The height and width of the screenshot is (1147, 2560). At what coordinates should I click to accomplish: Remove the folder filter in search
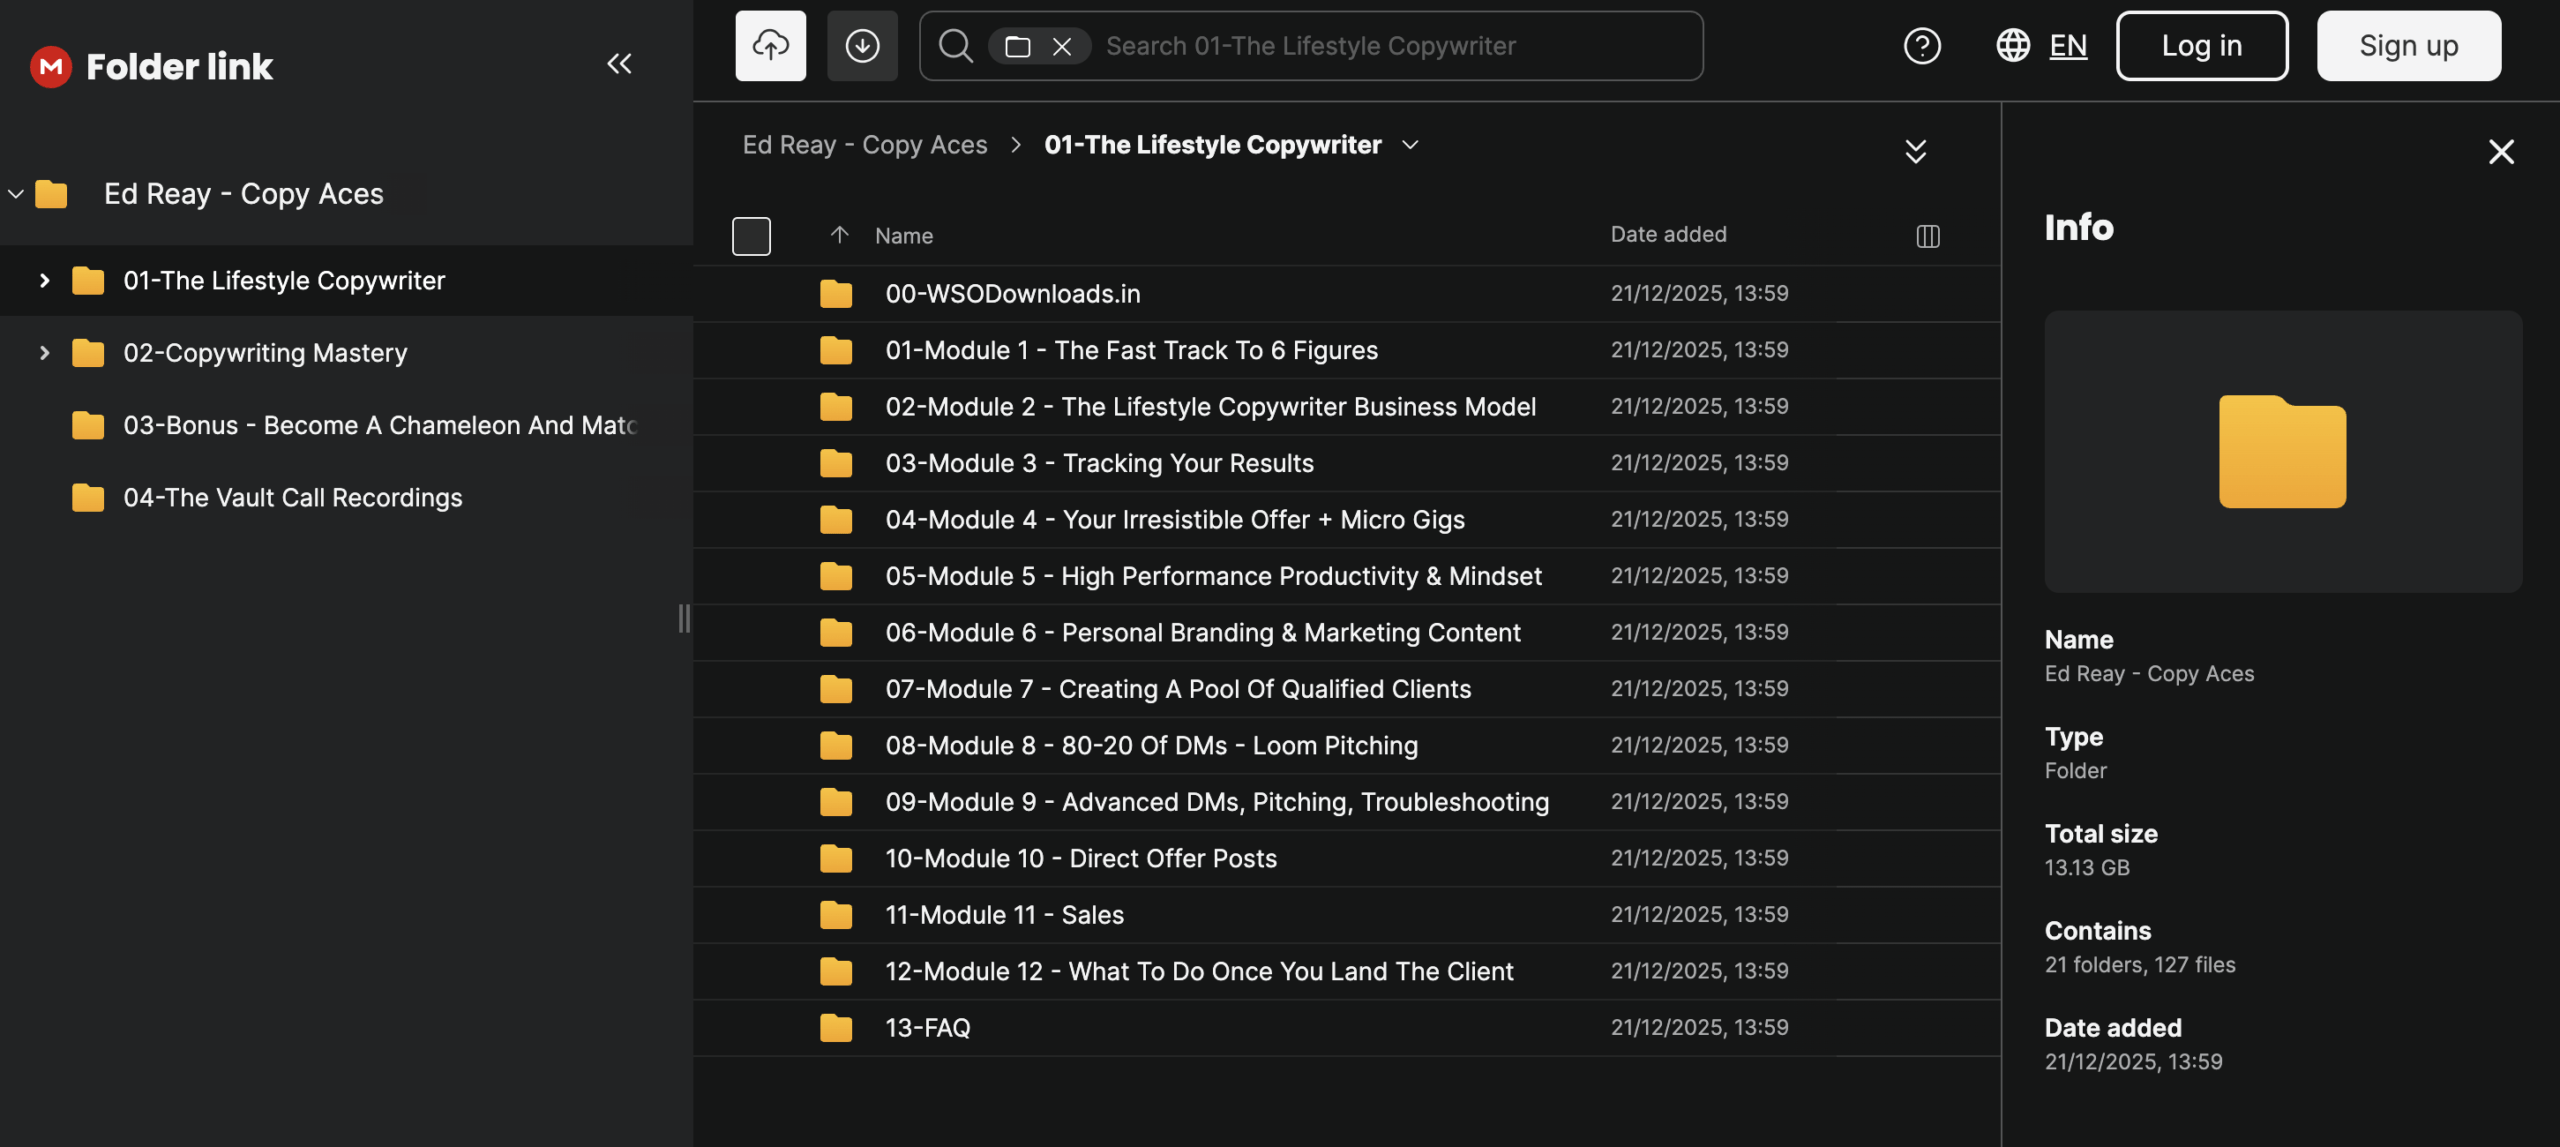1062,46
